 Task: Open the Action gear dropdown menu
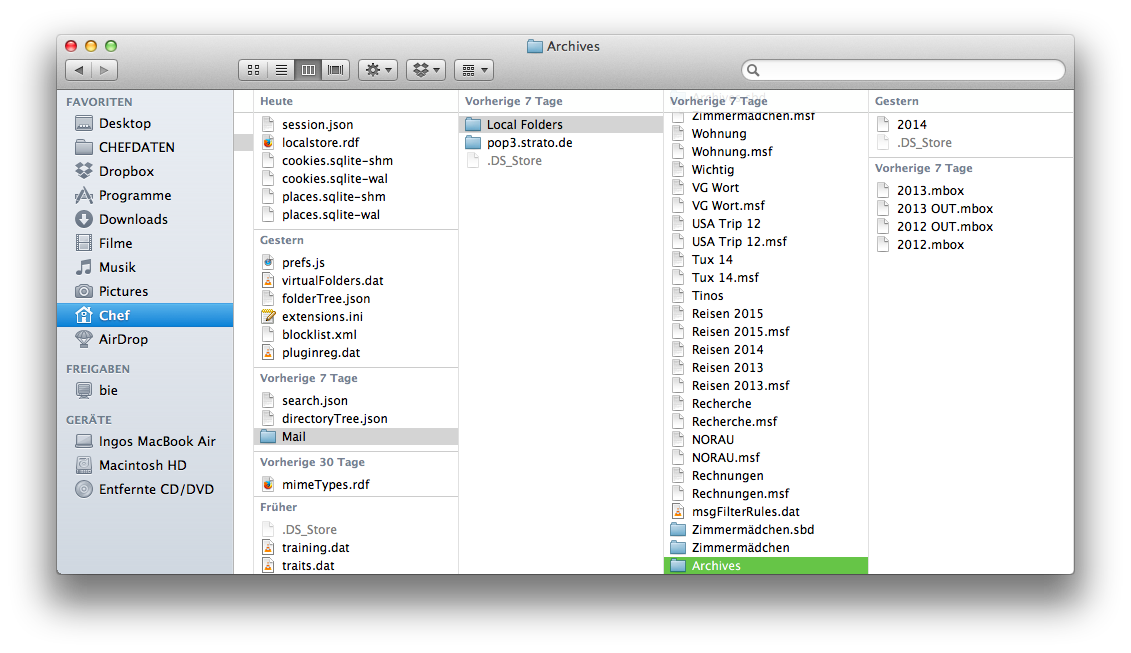[x=378, y=70]
